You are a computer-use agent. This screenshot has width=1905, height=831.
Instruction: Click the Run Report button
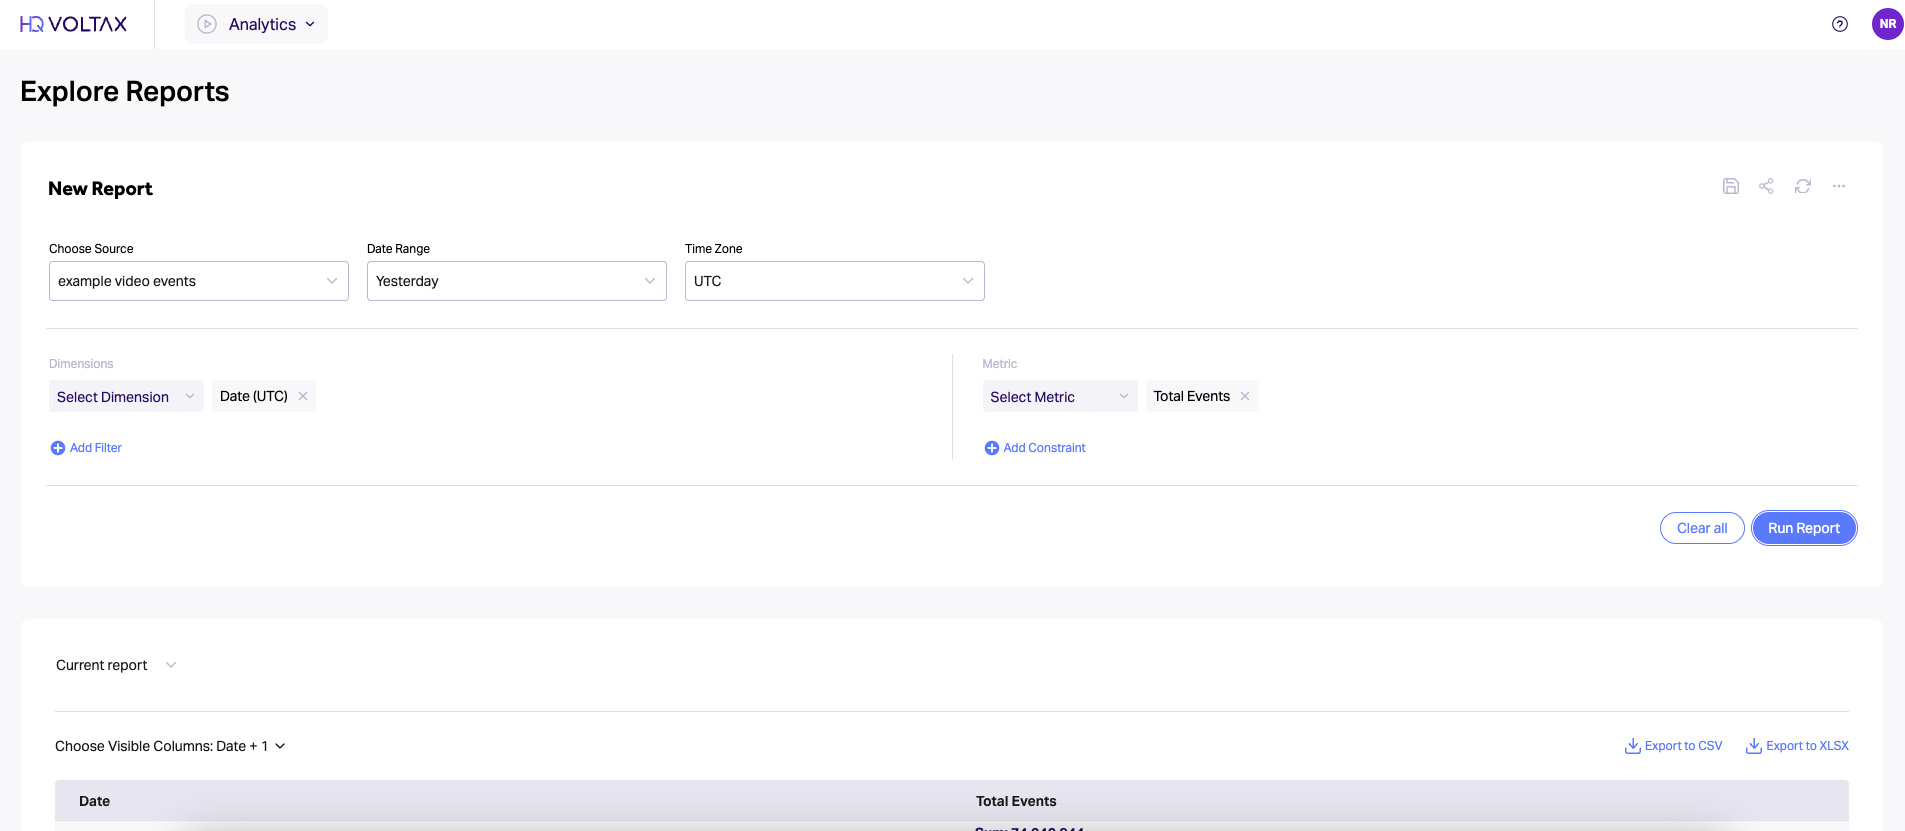click(x=1804, y=528)
